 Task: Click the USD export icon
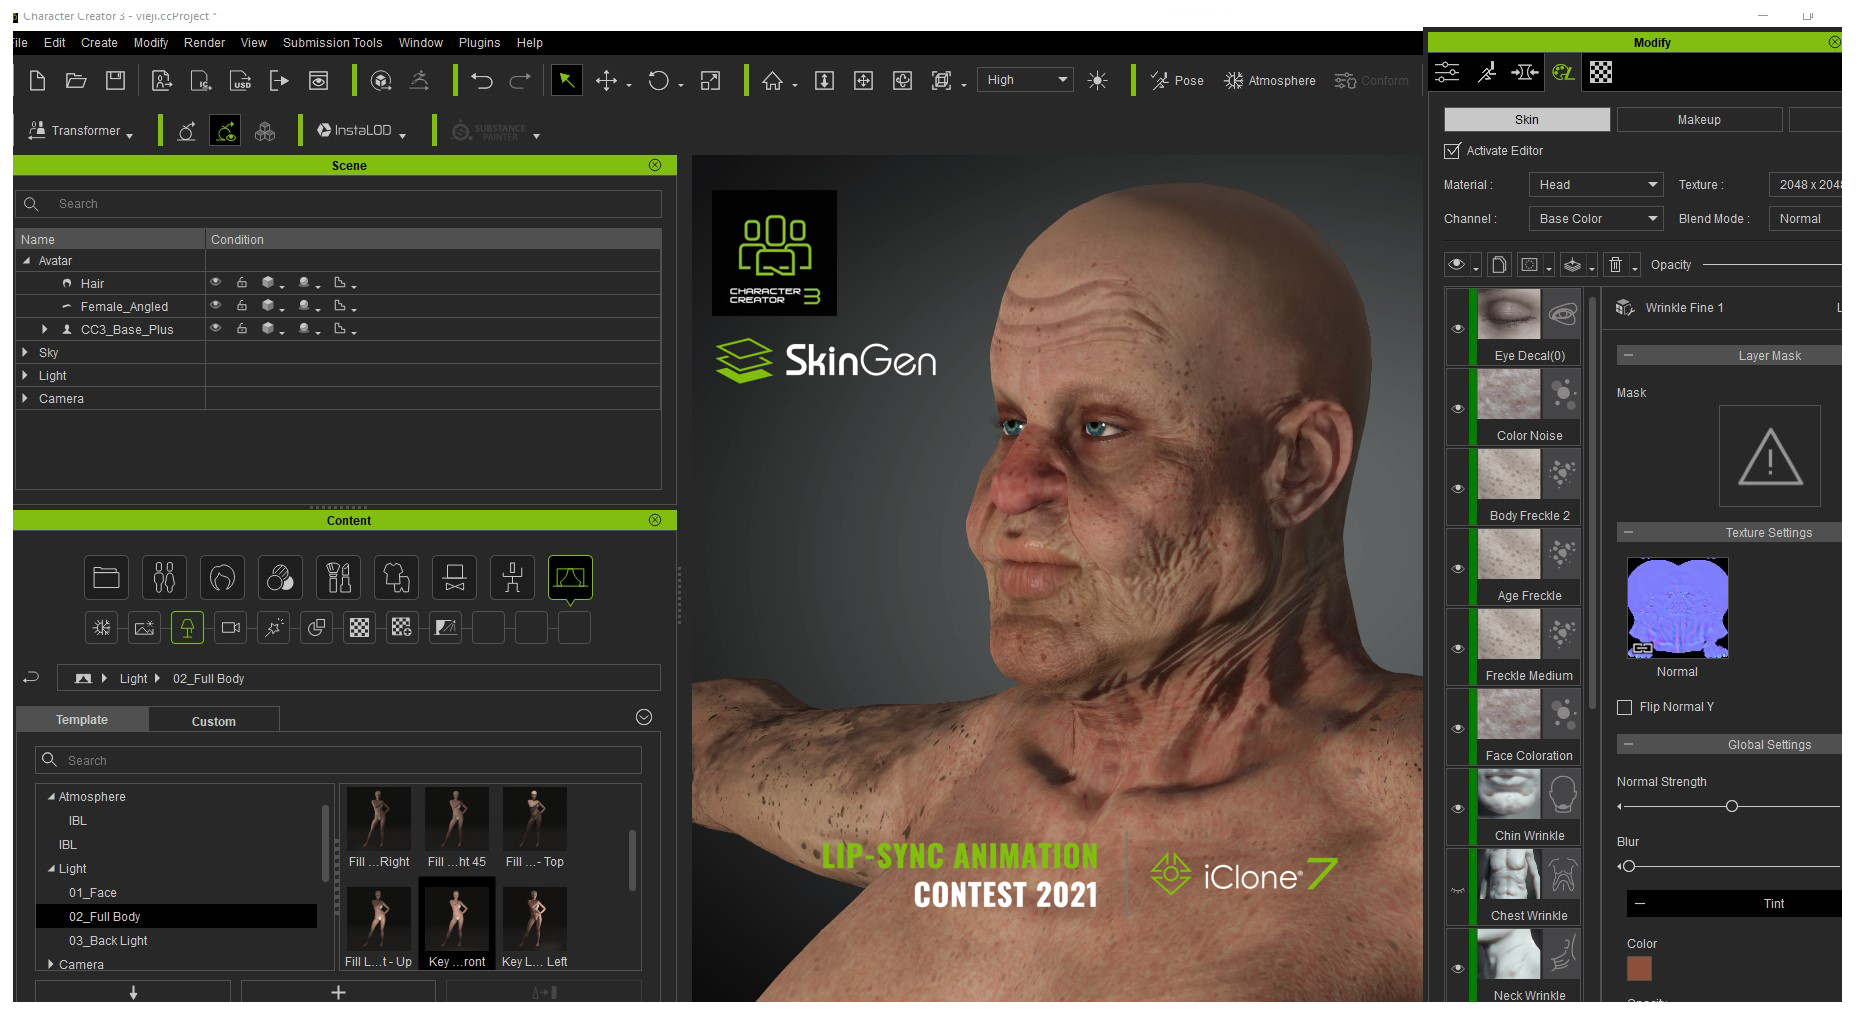240,81
